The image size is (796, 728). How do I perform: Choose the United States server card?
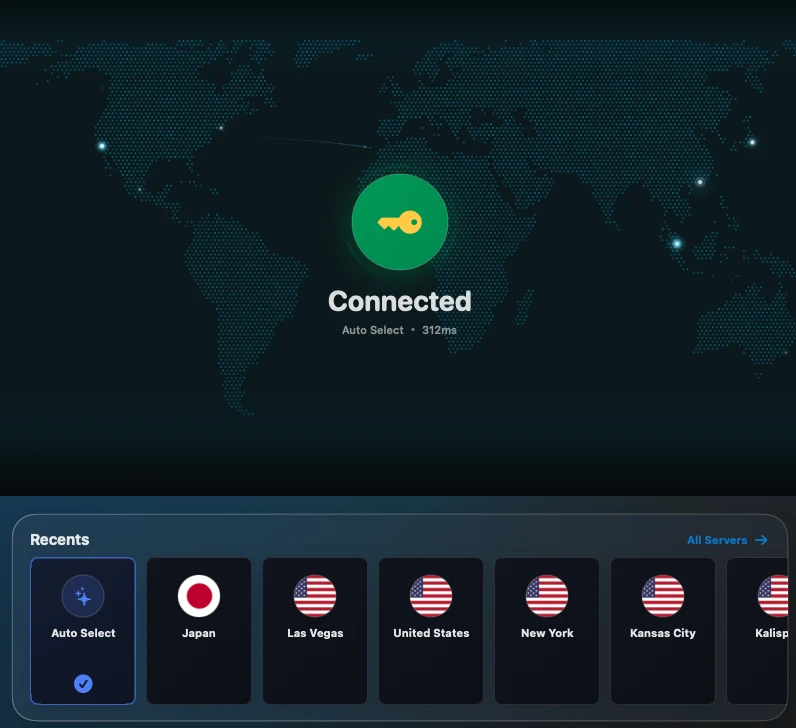(431, 631)
